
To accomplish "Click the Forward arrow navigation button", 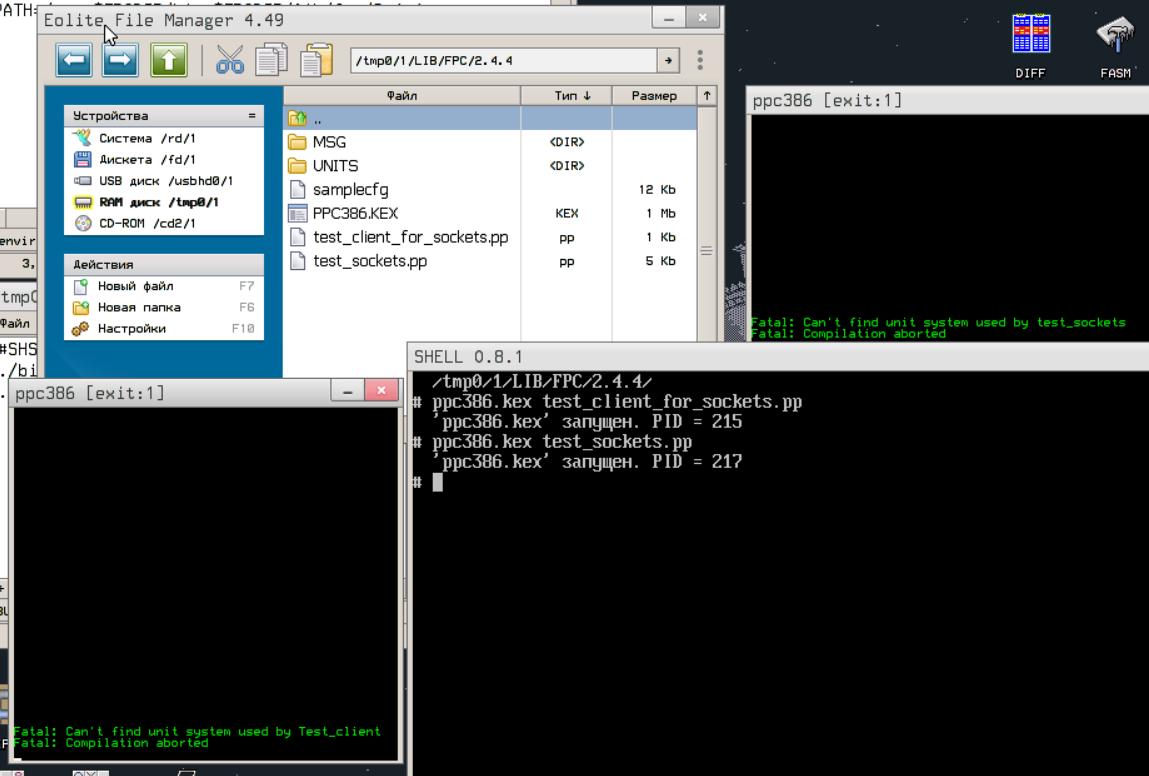I will (x=120, y=61).
